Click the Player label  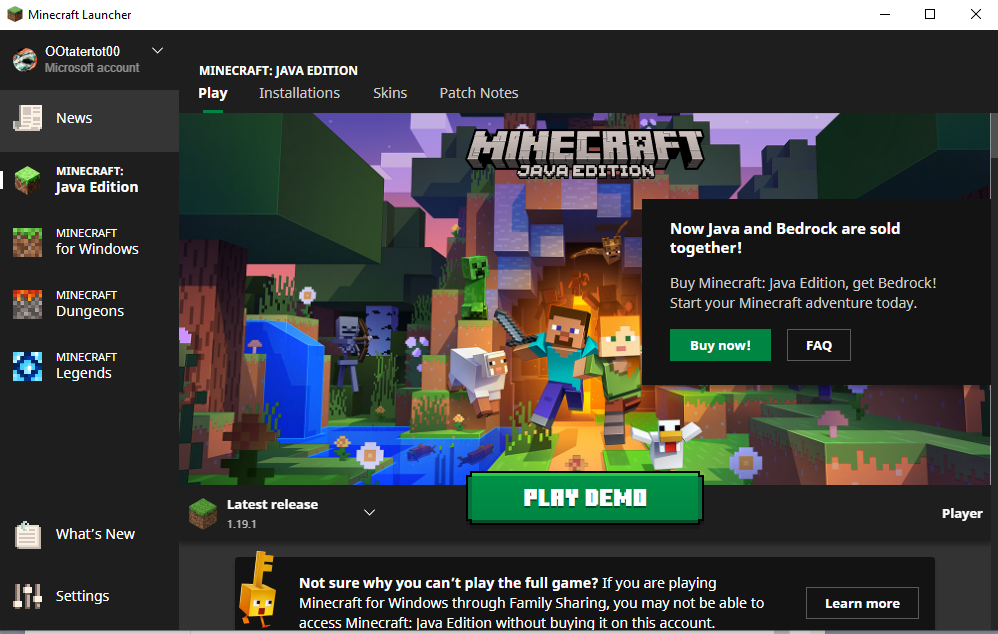(962, 514)
